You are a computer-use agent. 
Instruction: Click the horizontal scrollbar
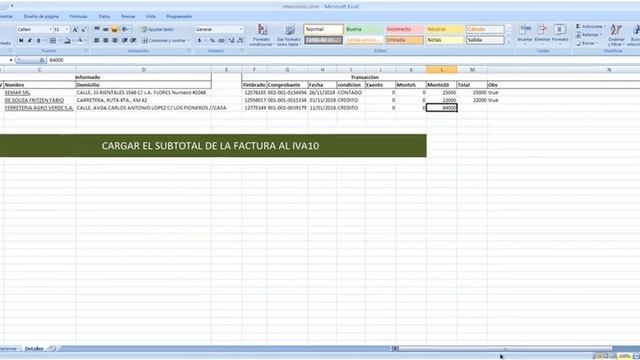504,349
